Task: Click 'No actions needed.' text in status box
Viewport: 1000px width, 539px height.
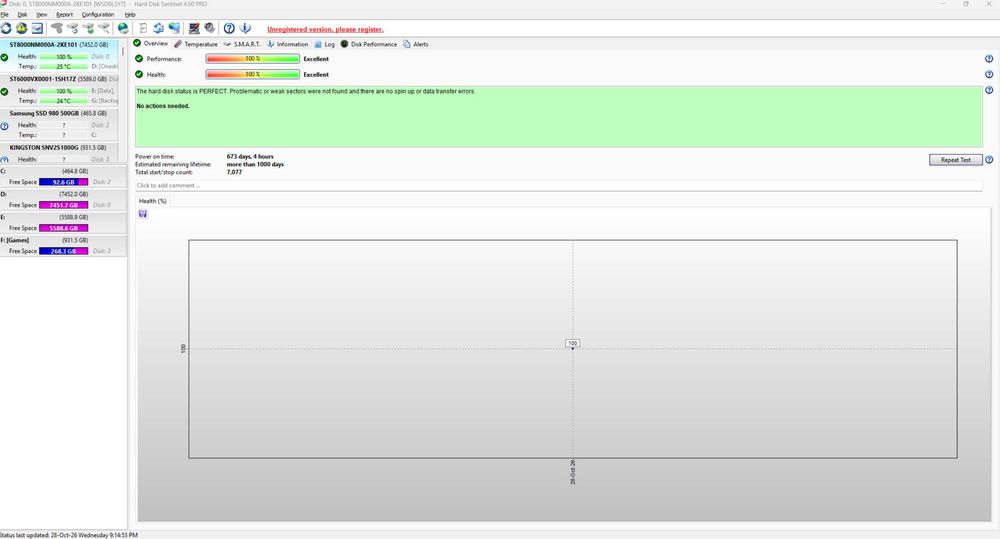Action: [x=163, y=106]
